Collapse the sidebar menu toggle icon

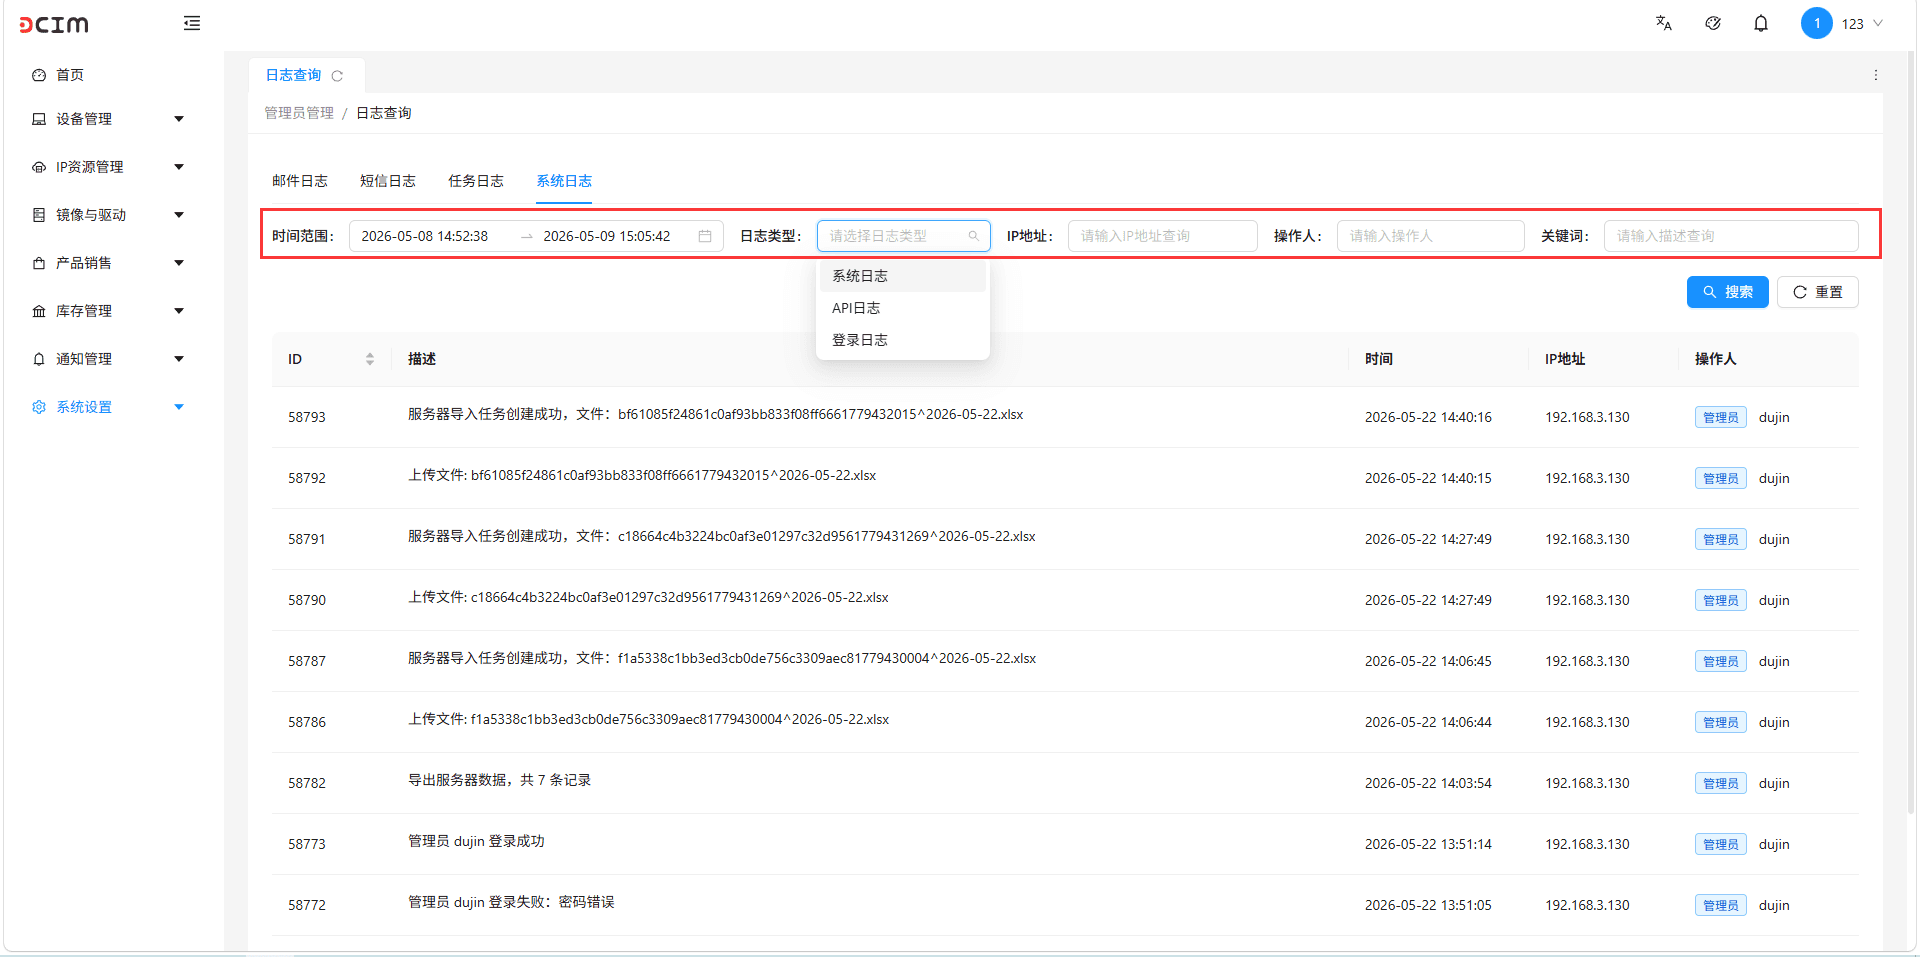click(x=192, y=23)
